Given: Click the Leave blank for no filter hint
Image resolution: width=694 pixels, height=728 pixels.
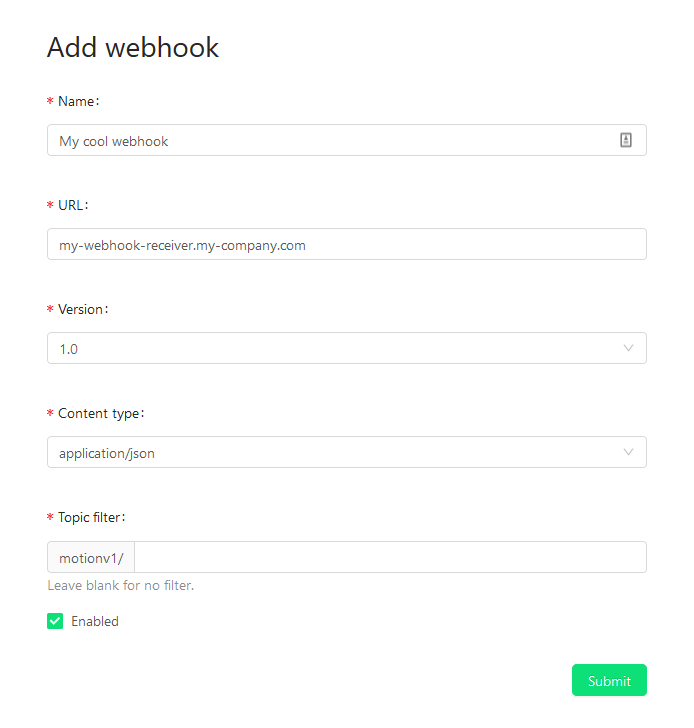Looking at the screenshot, I should tap(121, 585).
